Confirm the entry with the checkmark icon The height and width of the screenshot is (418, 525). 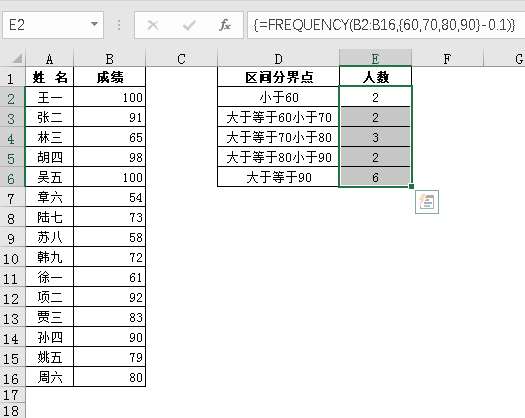coord(189,25)
